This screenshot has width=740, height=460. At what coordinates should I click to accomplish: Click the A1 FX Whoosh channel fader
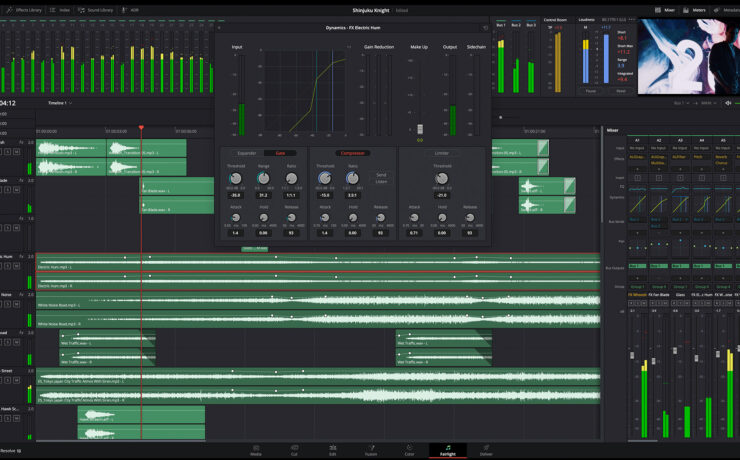coord(632,355)
